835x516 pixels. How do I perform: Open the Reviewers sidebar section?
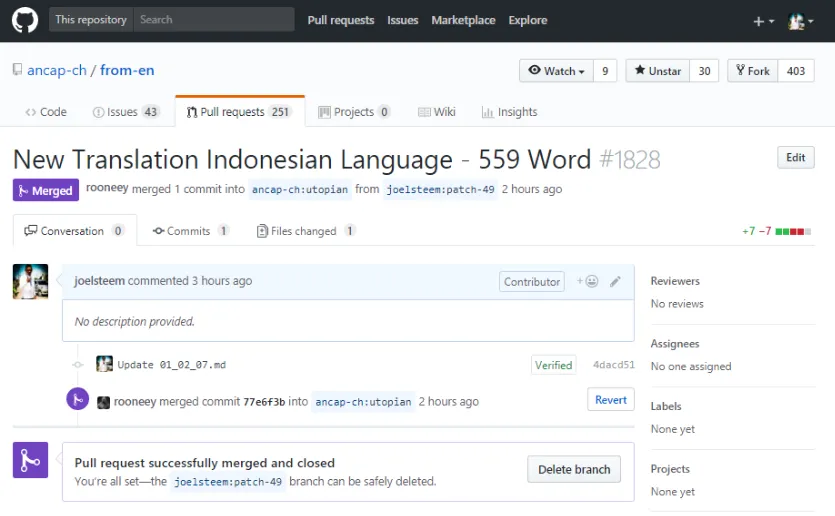click(675, 281)
